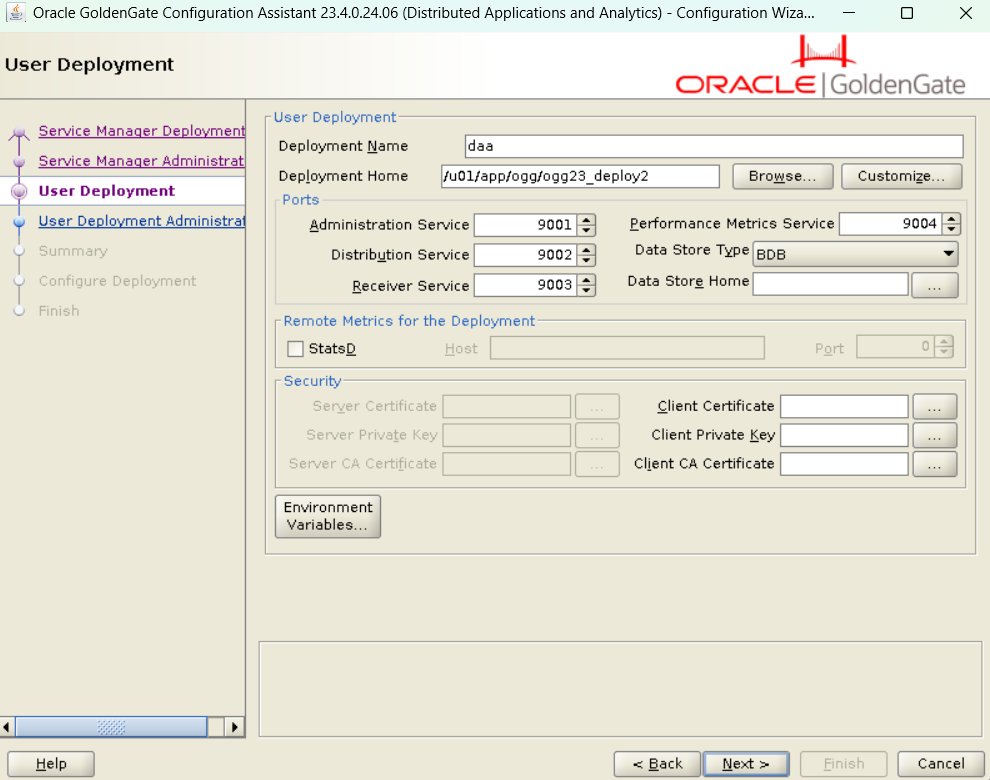Open the Customize deployment directories dialog
This screenshot has width=990, height=780.
902,176
